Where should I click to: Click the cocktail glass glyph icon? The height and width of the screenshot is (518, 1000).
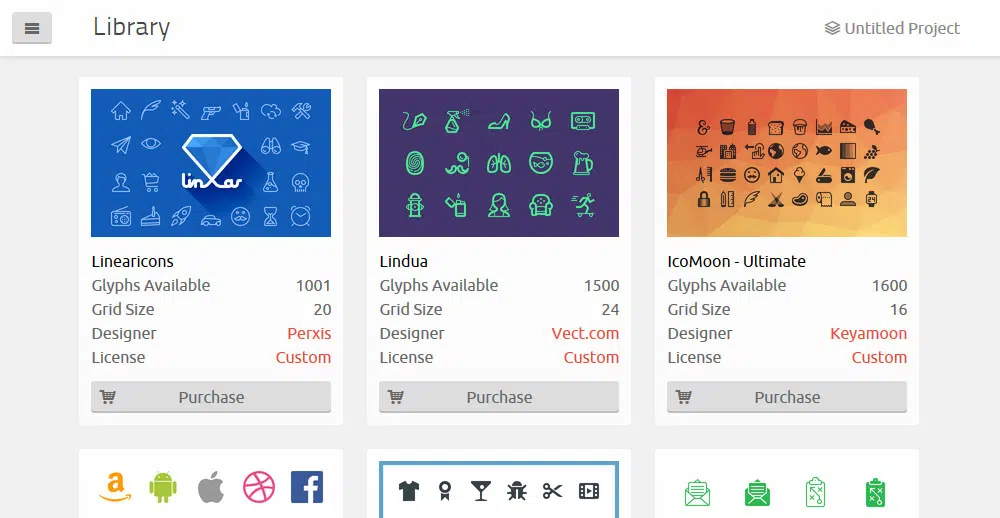[x=481, y=490]
